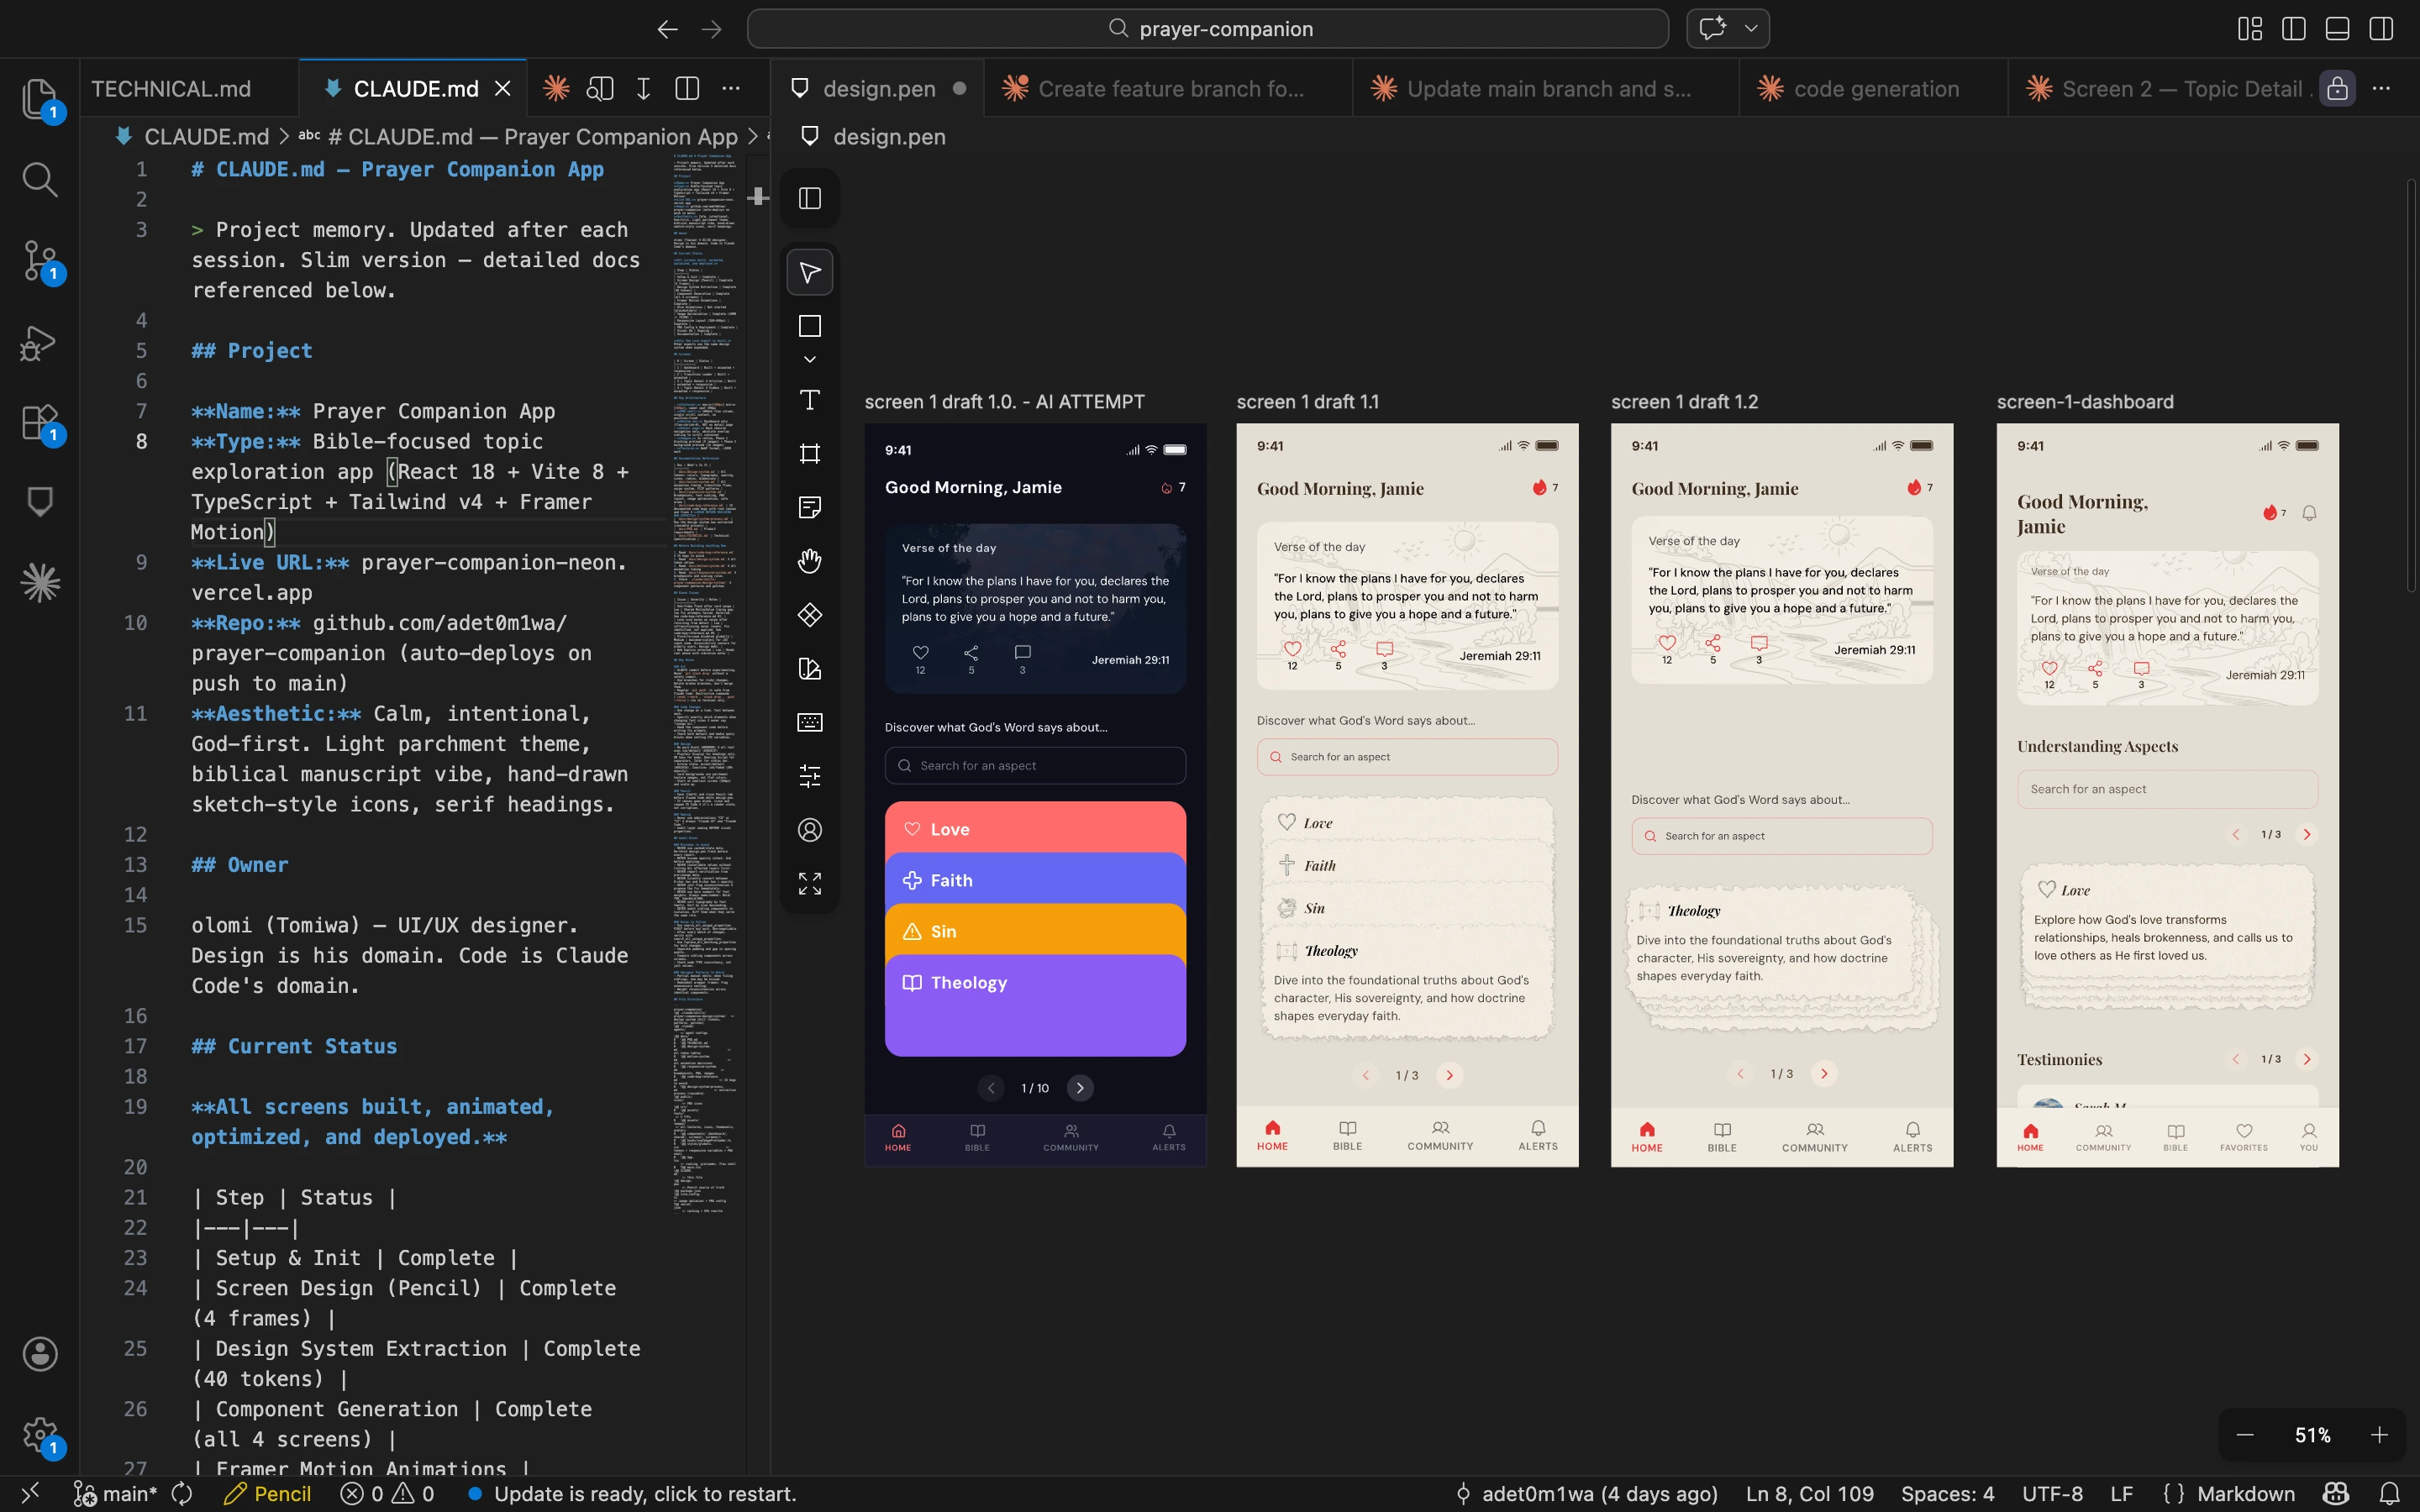2420x1512 pixels.
Task: Zoom in with the plus button
Action: pos(2379,1435)
